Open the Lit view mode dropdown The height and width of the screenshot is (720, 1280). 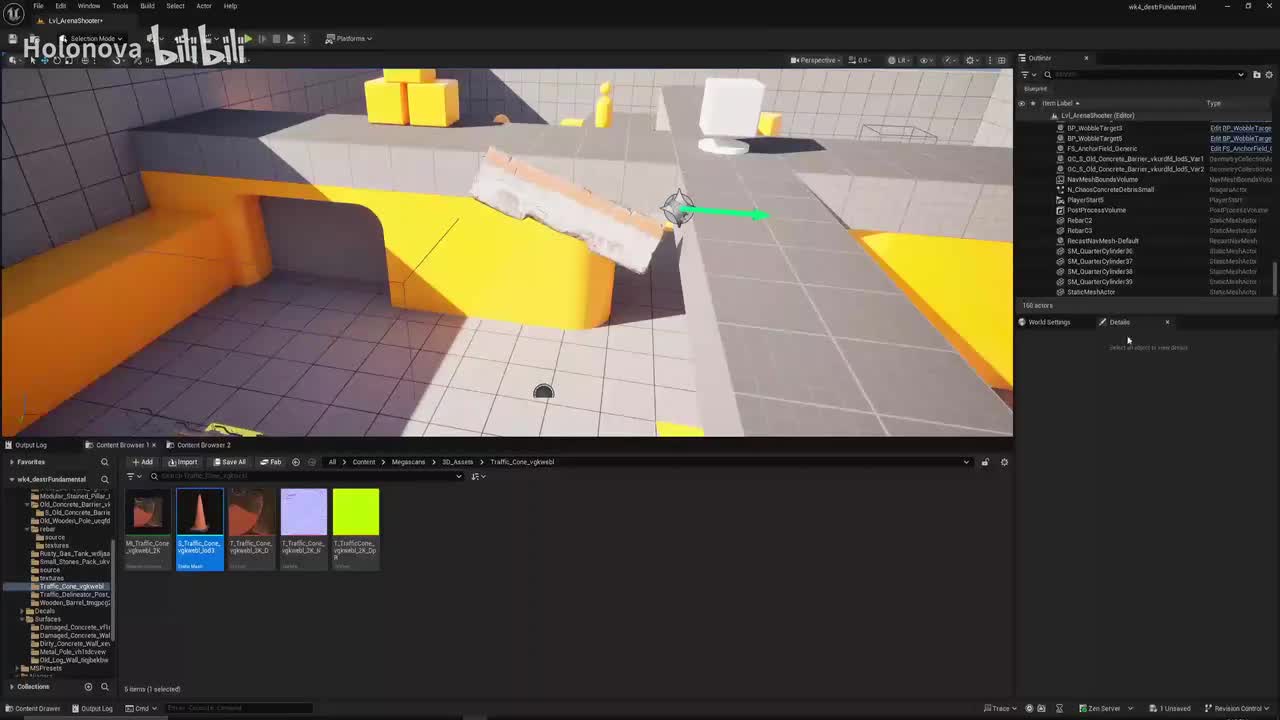(x=898, y=60)
